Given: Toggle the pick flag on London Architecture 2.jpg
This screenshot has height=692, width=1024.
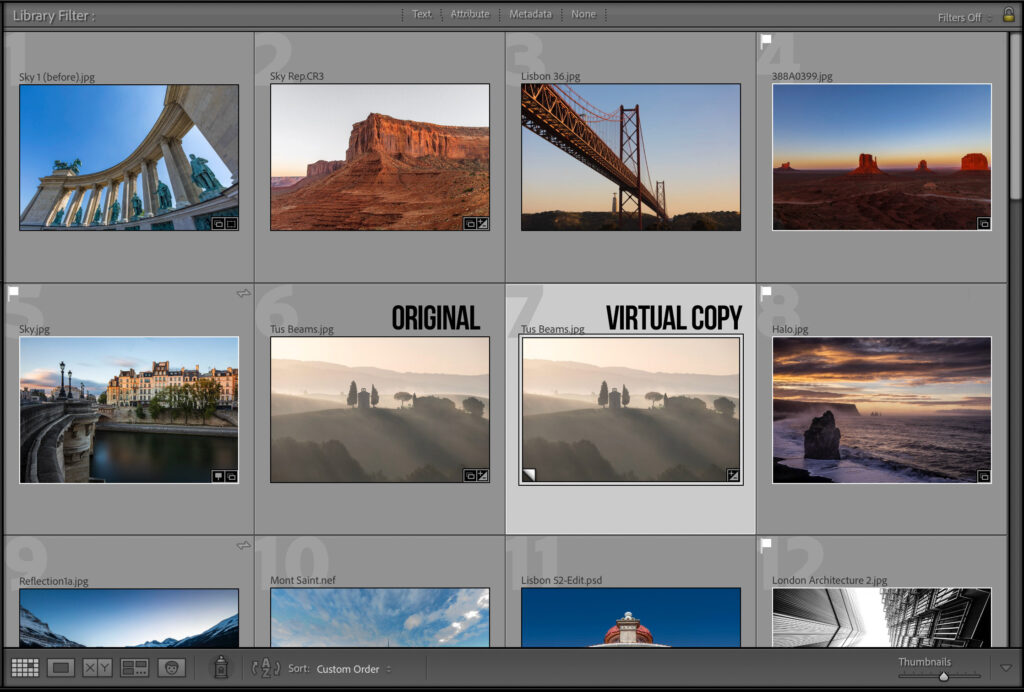Looking at the screenshot, I should click(766, 544).
